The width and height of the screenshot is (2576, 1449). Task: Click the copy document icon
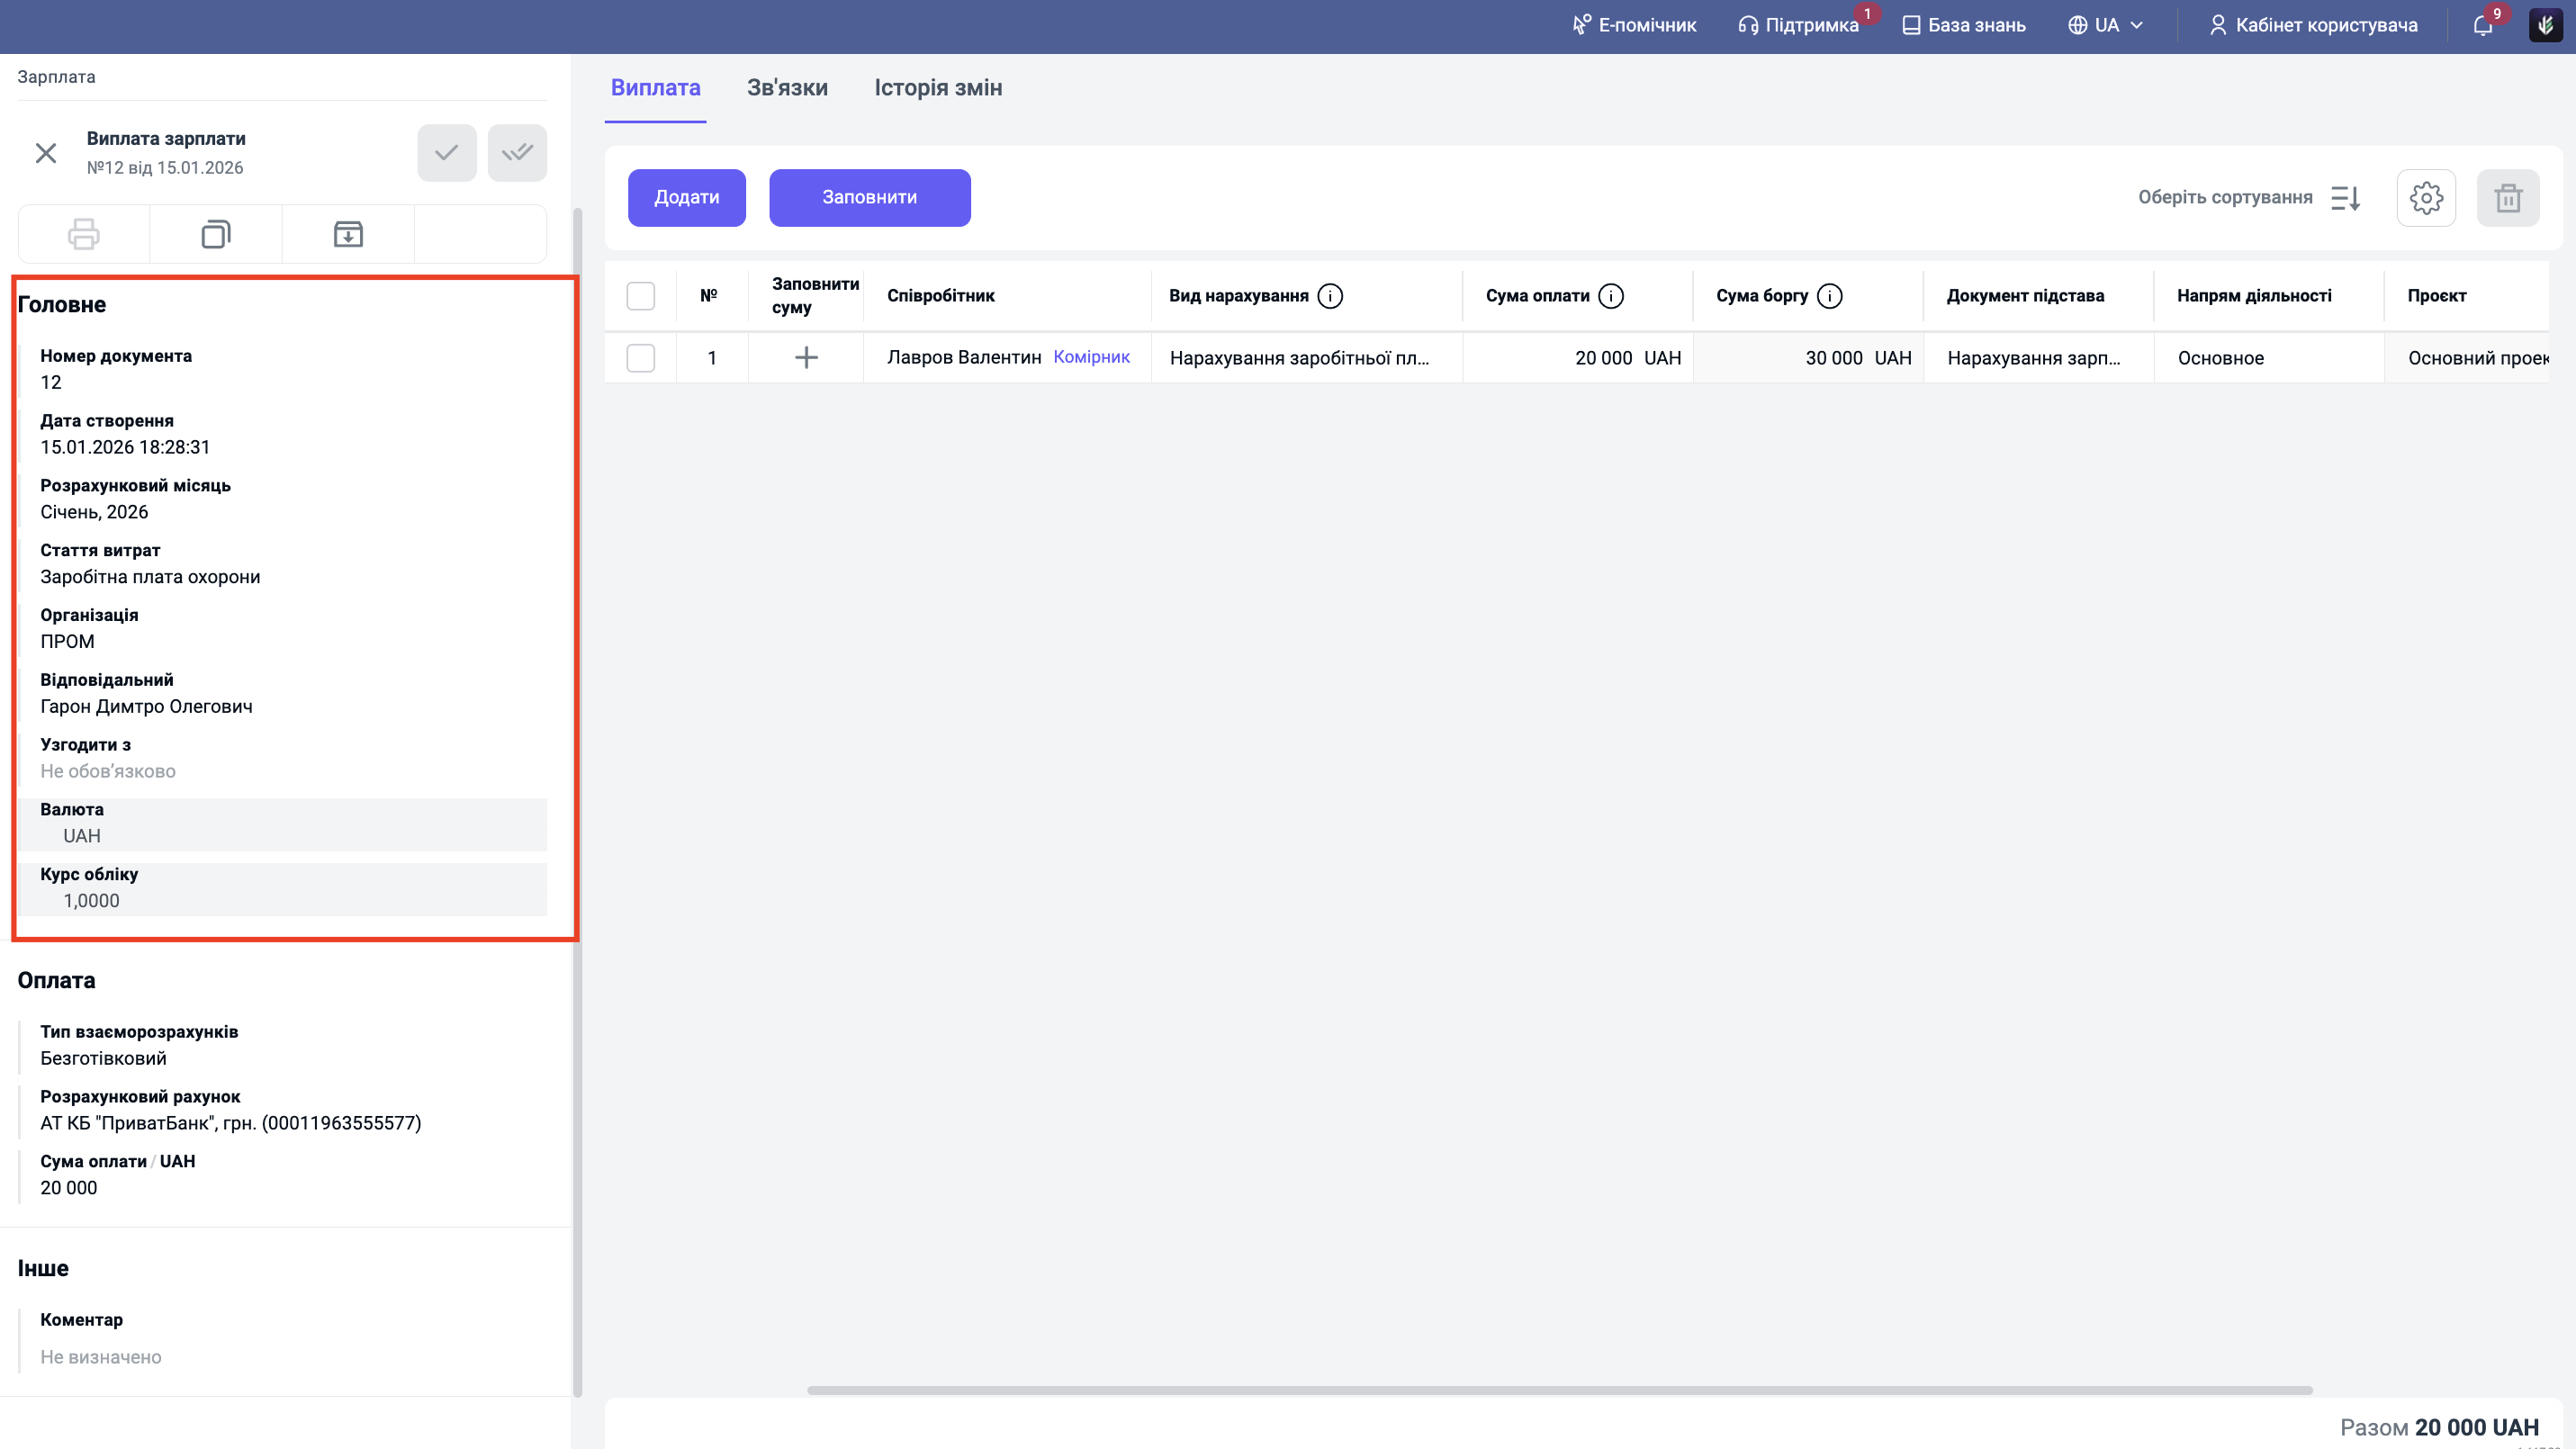click(216, 234)
